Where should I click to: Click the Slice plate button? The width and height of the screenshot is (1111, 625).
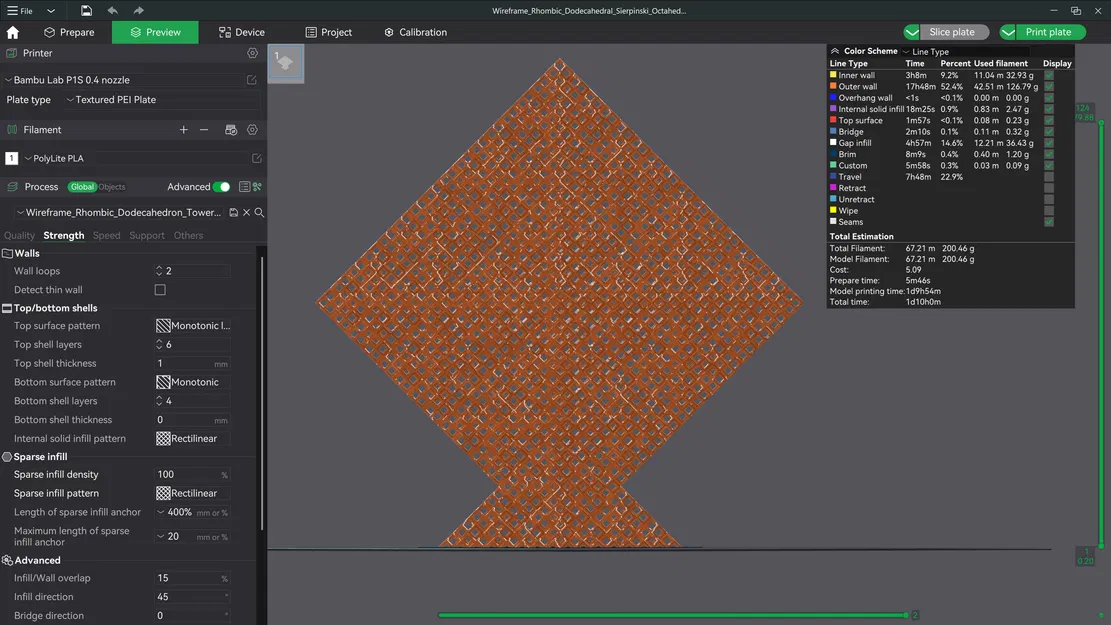pos(952,32)
